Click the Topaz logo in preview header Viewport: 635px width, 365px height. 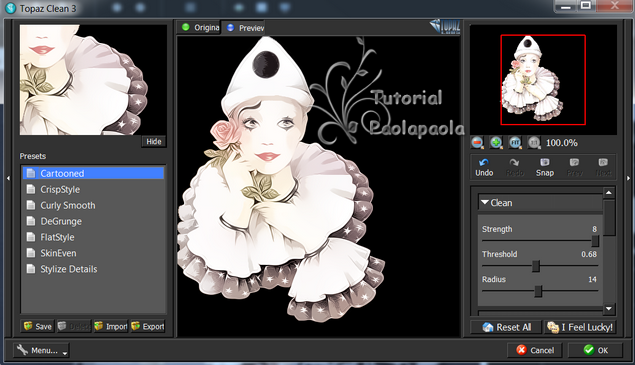(445, 26)
